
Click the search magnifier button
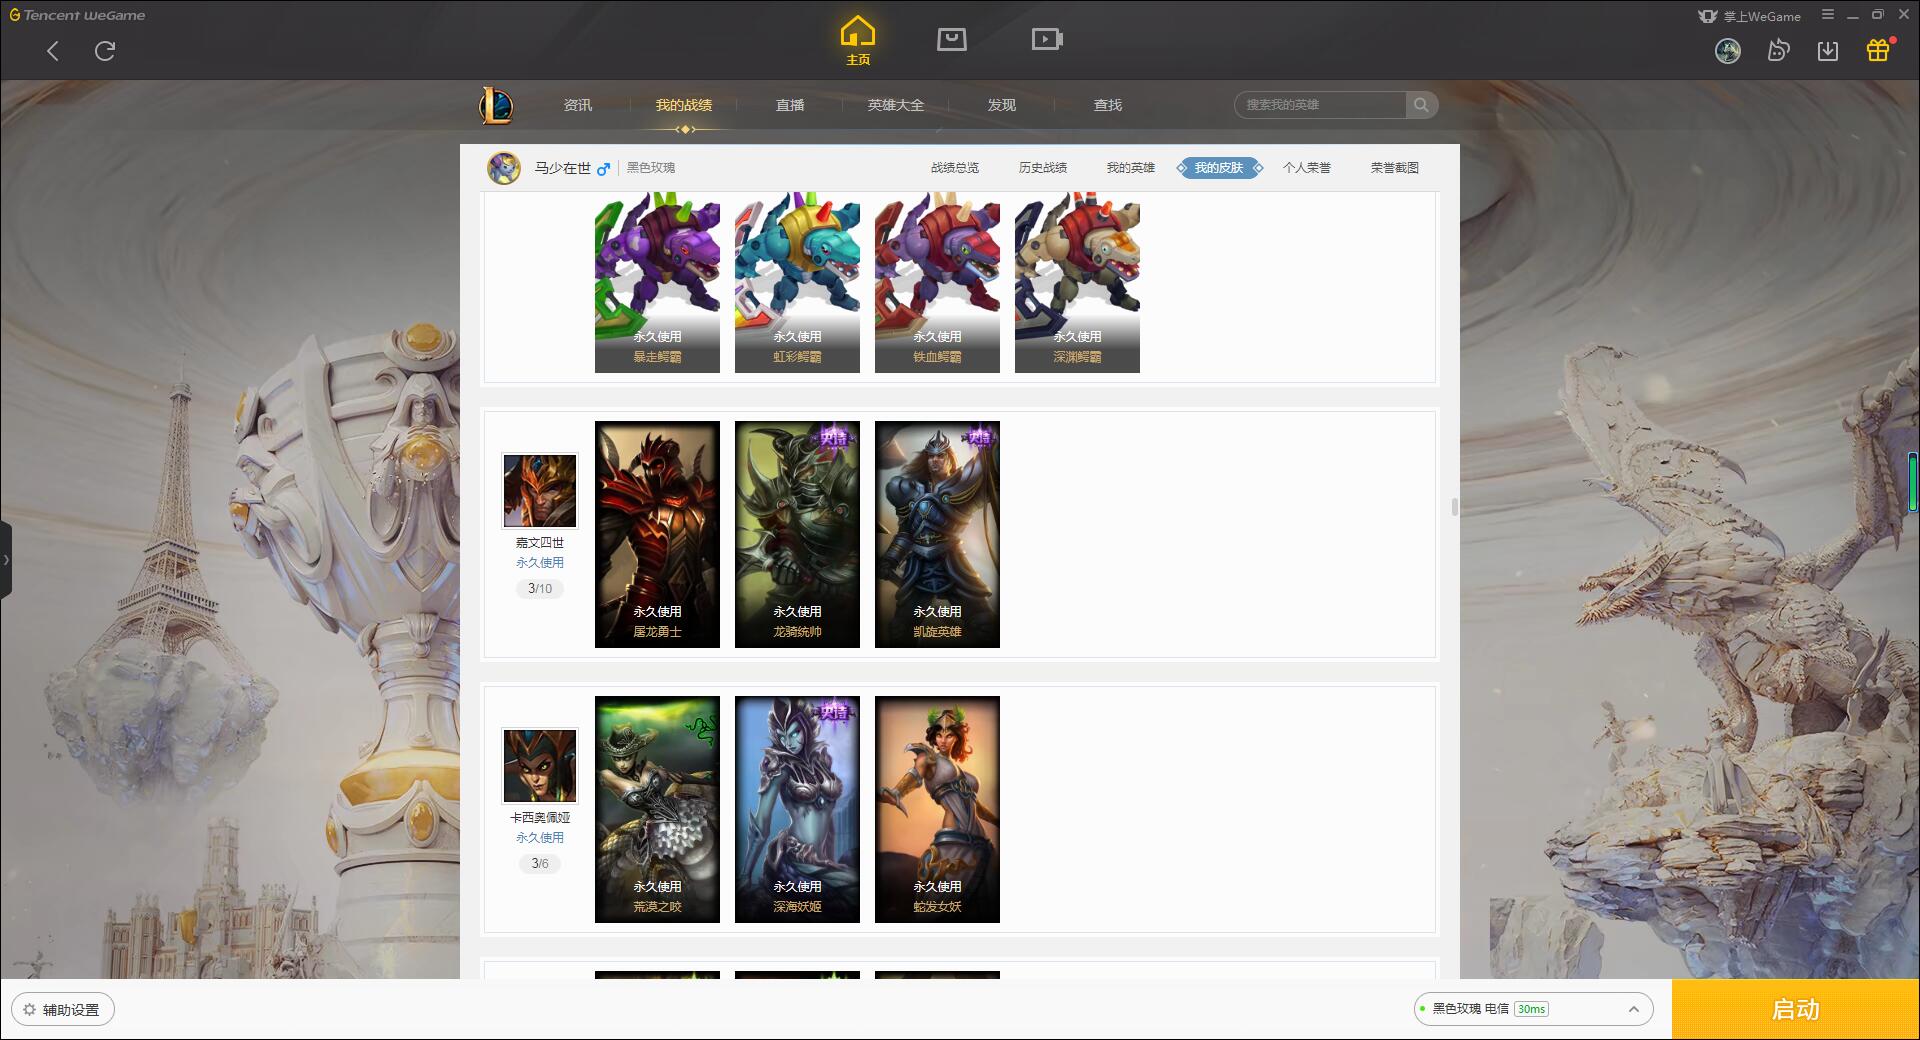(1421, 105)
